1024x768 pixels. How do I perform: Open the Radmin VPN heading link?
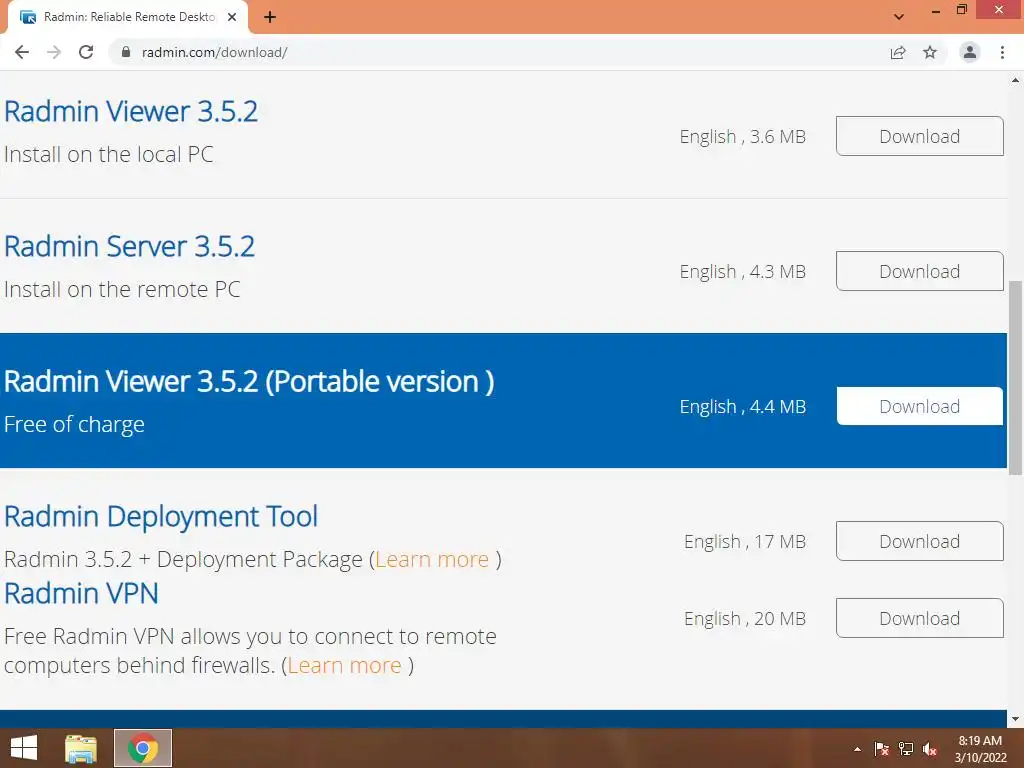[81, 594]
